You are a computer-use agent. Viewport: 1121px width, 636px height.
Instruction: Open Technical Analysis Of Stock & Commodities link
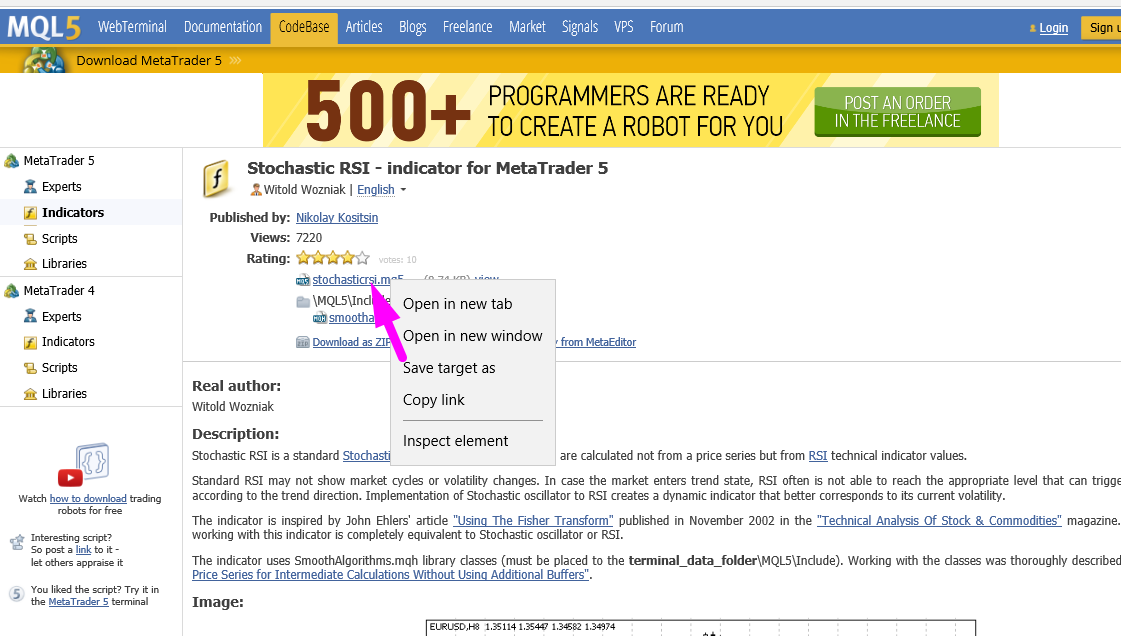click(939, 521)
